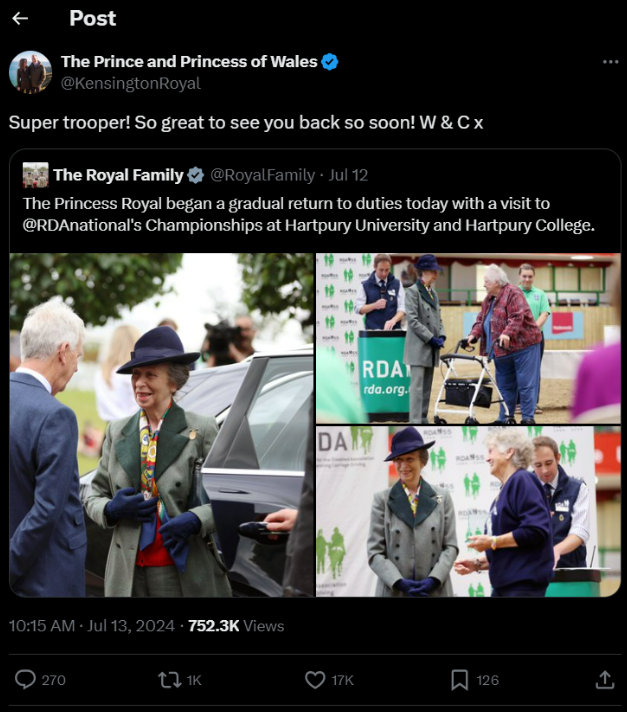Bookmark this post
Screen dimensions: 627x712
point(459,680)
